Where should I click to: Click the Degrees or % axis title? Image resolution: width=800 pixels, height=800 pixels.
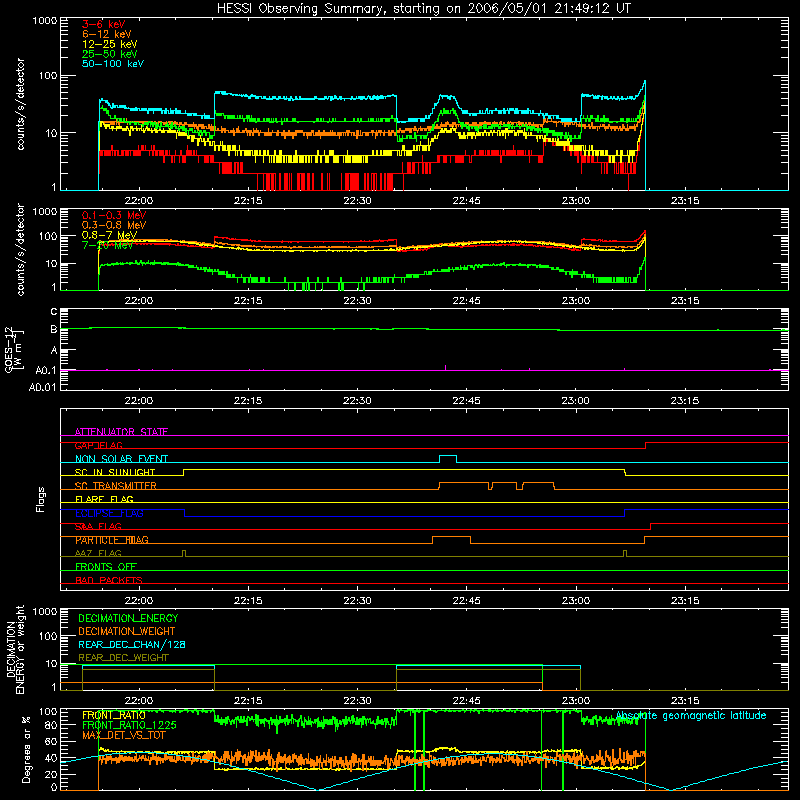coord(26,749)
